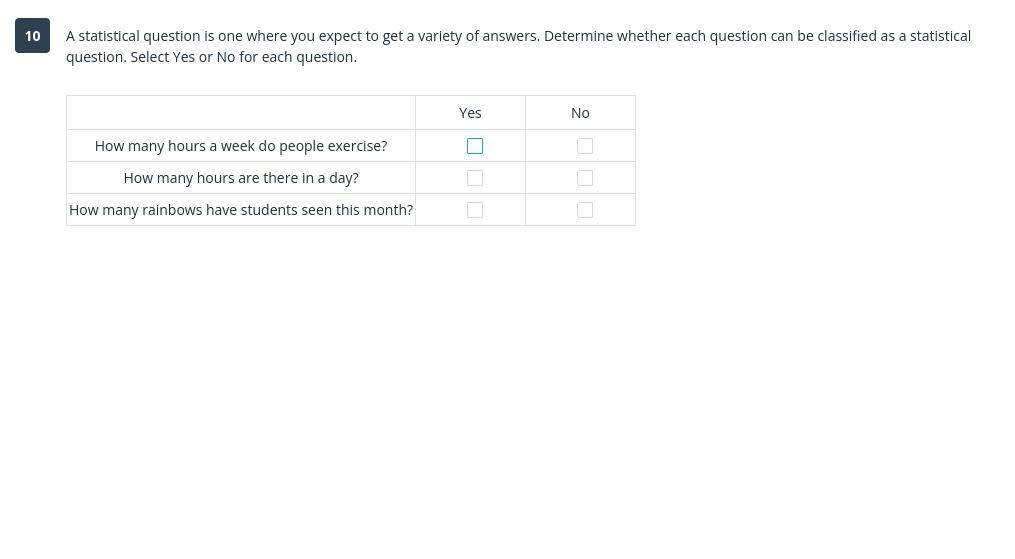Image resolution: width=1015 pixels, height=559 pixels.
Task: Click the row label about weekly exercise hours
Action: (241, 146)
